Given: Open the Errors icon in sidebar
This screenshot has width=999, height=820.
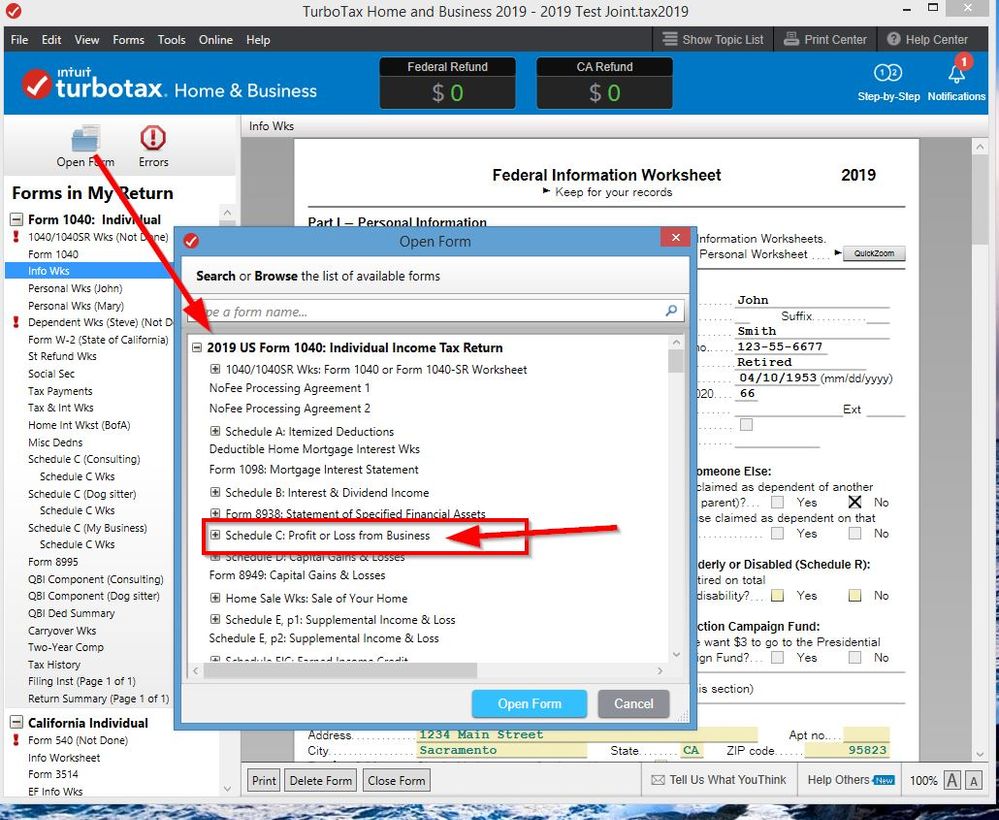Looking at the screenshot, I should [x=153, y=138].
